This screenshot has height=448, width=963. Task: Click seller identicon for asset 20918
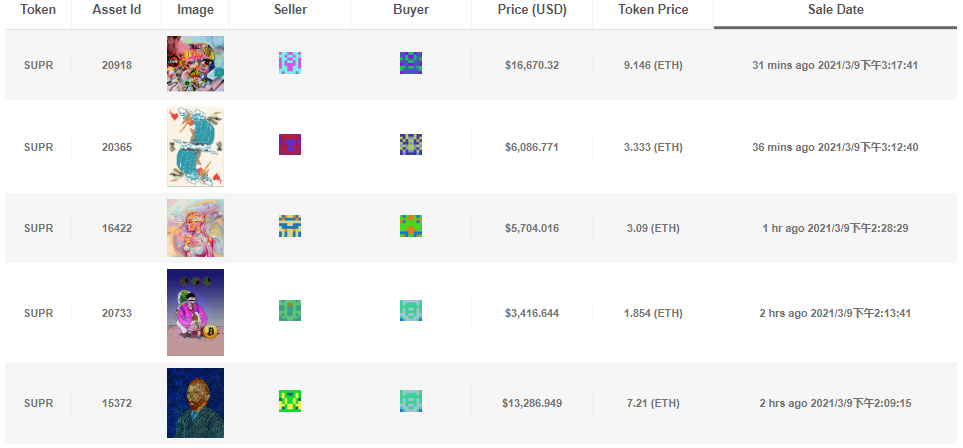pyautogui.click(x=290, y=64)
